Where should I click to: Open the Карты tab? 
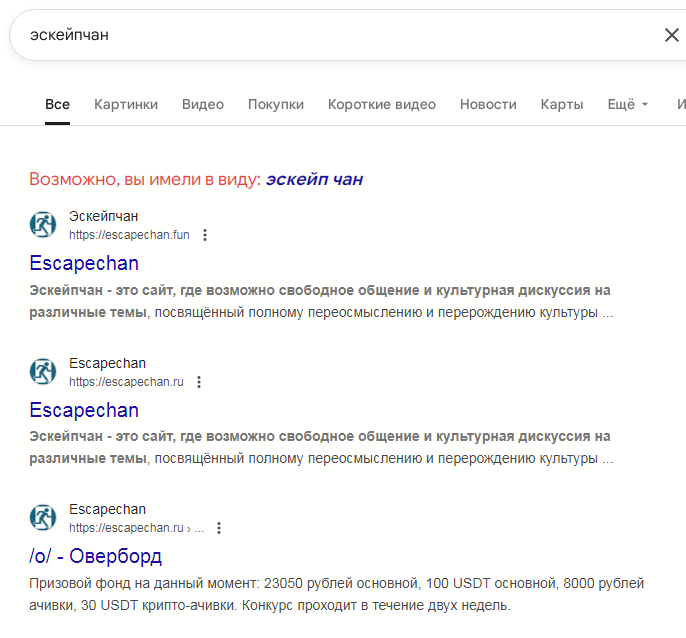(562, 104)
